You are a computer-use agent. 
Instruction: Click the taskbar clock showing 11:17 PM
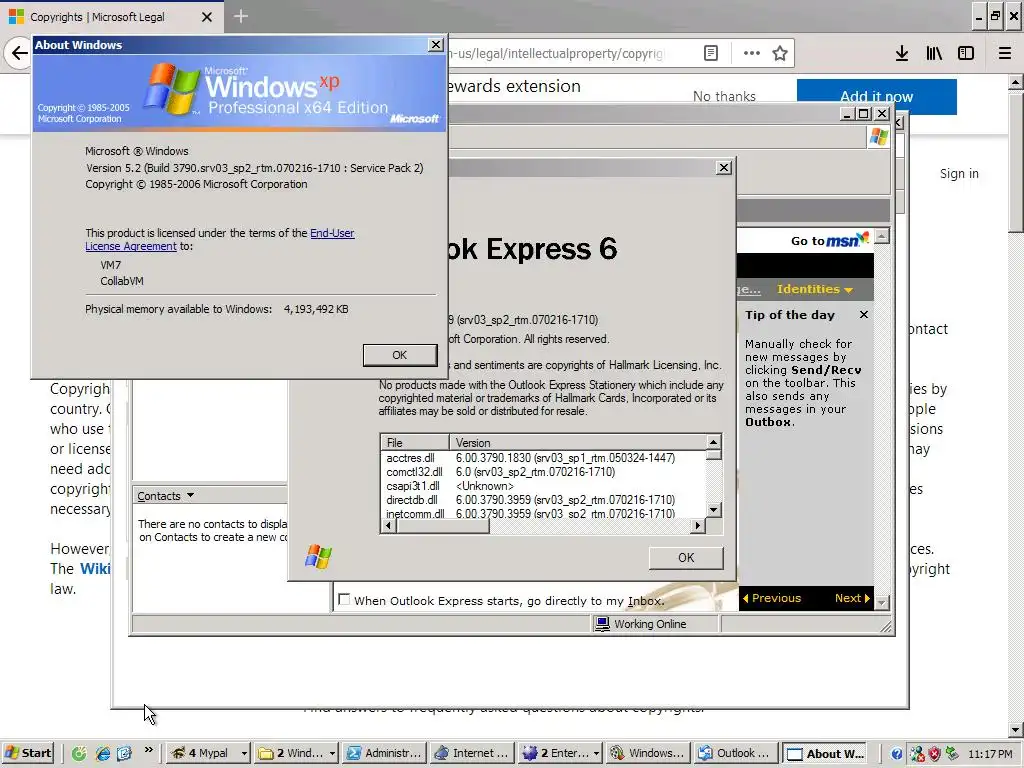click(991, 754)
